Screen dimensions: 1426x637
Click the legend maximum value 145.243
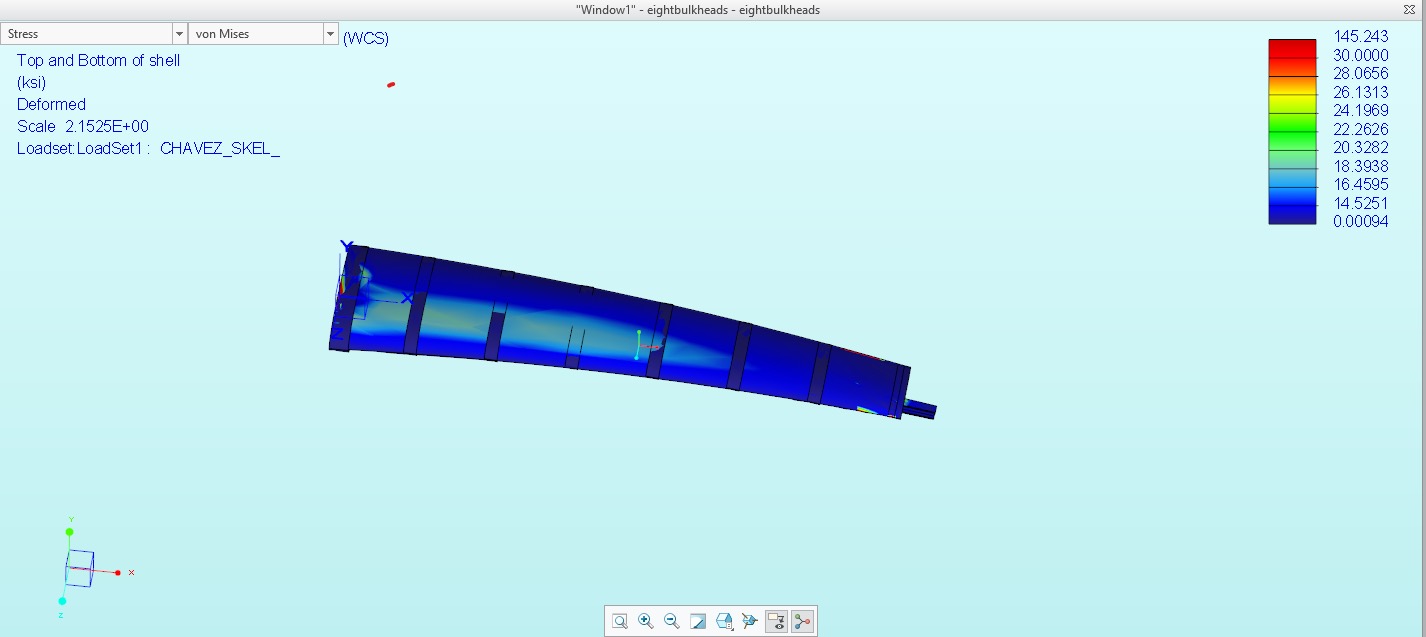pyautogui.click(x=1361, y=37)
